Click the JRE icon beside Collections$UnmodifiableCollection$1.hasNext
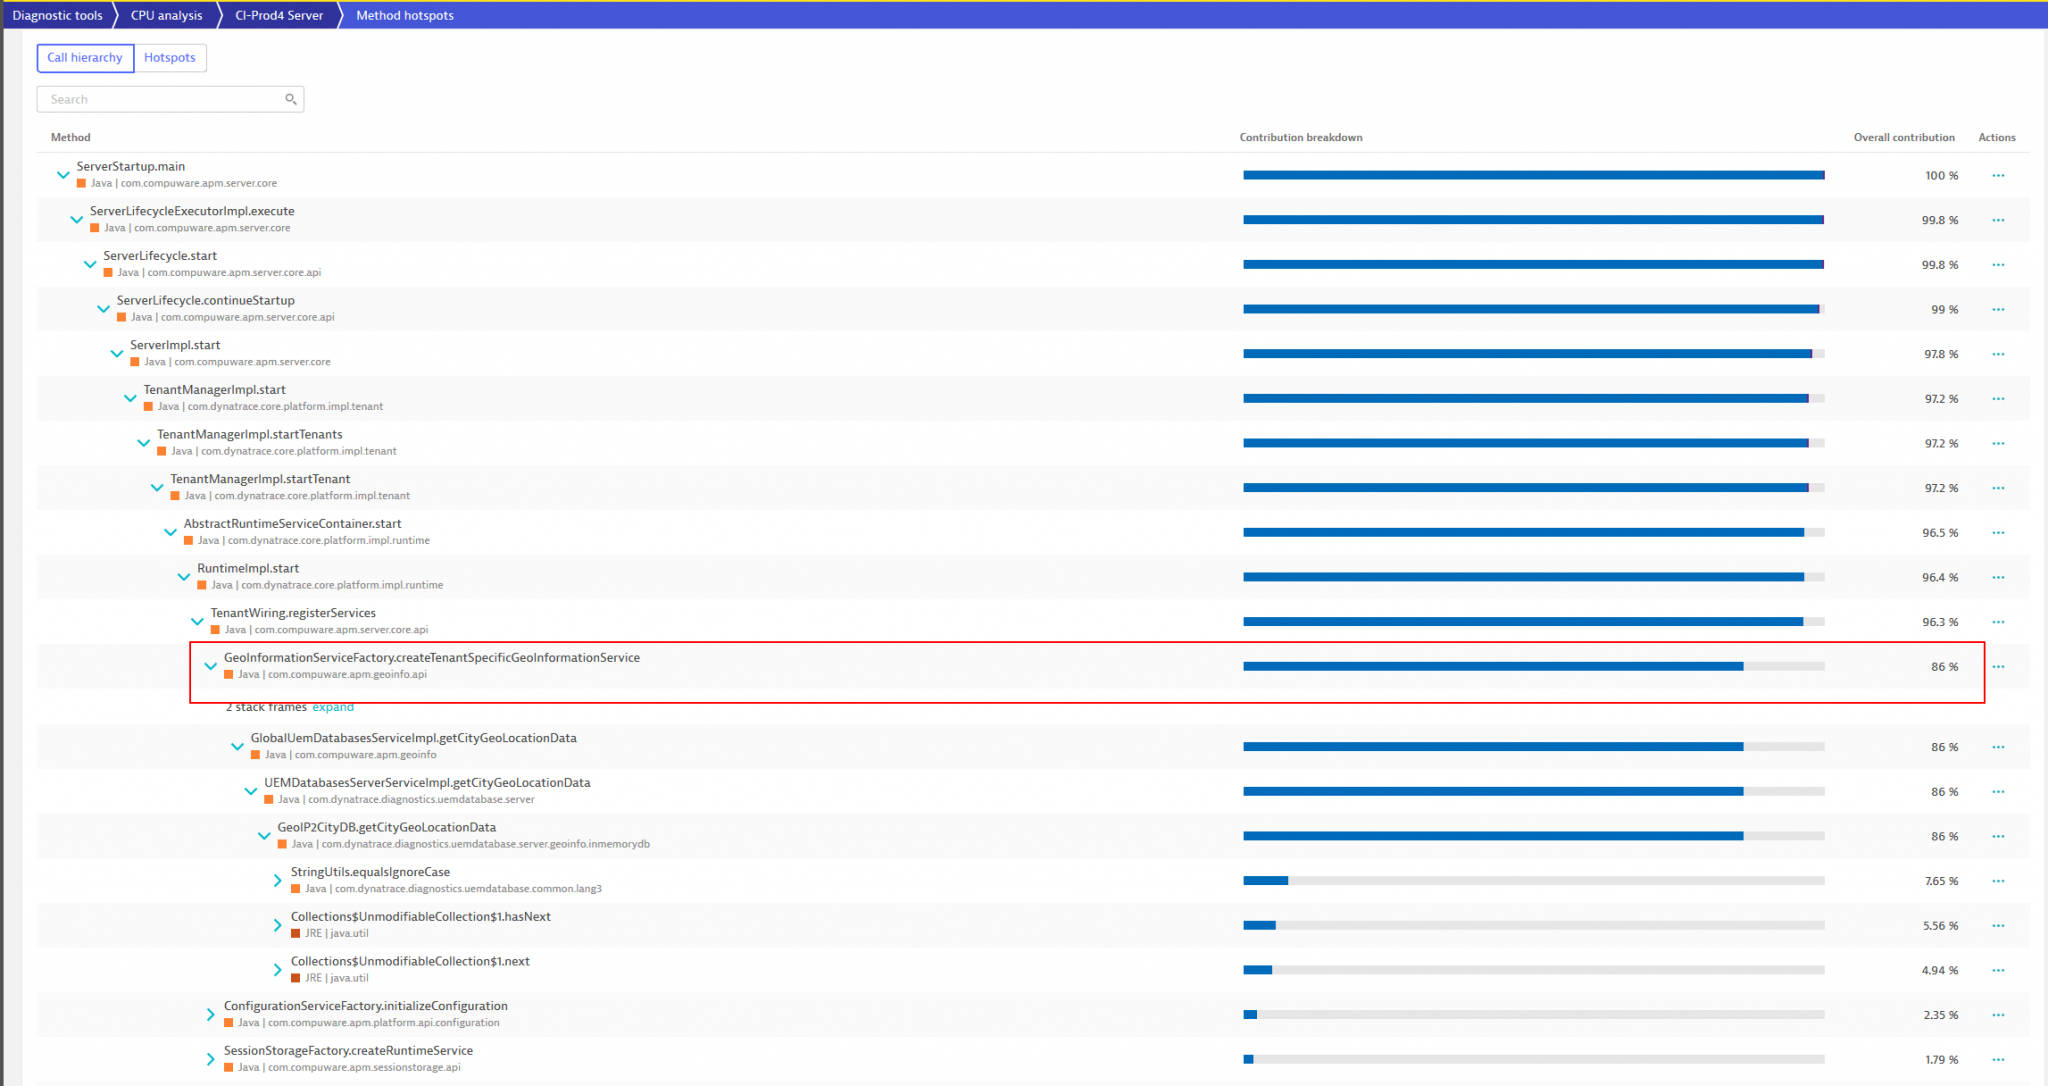This screenshot has width=2048, height=1086. (x=297, y=933)
